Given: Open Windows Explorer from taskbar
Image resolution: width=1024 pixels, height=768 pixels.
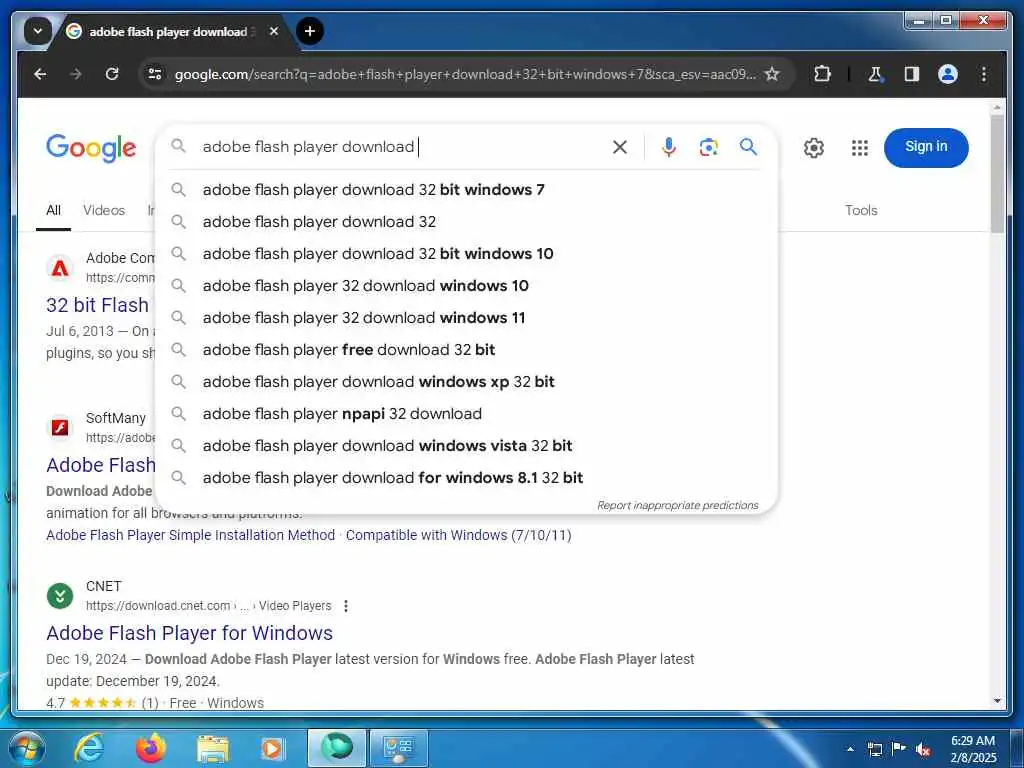Looking at the screenshot, I should pyautogui.click(x=212, y=748).
